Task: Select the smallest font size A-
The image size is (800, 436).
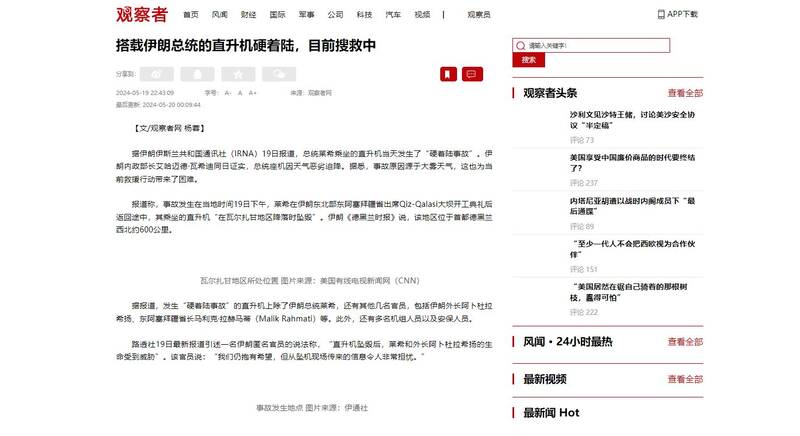Action: [228, 92]
